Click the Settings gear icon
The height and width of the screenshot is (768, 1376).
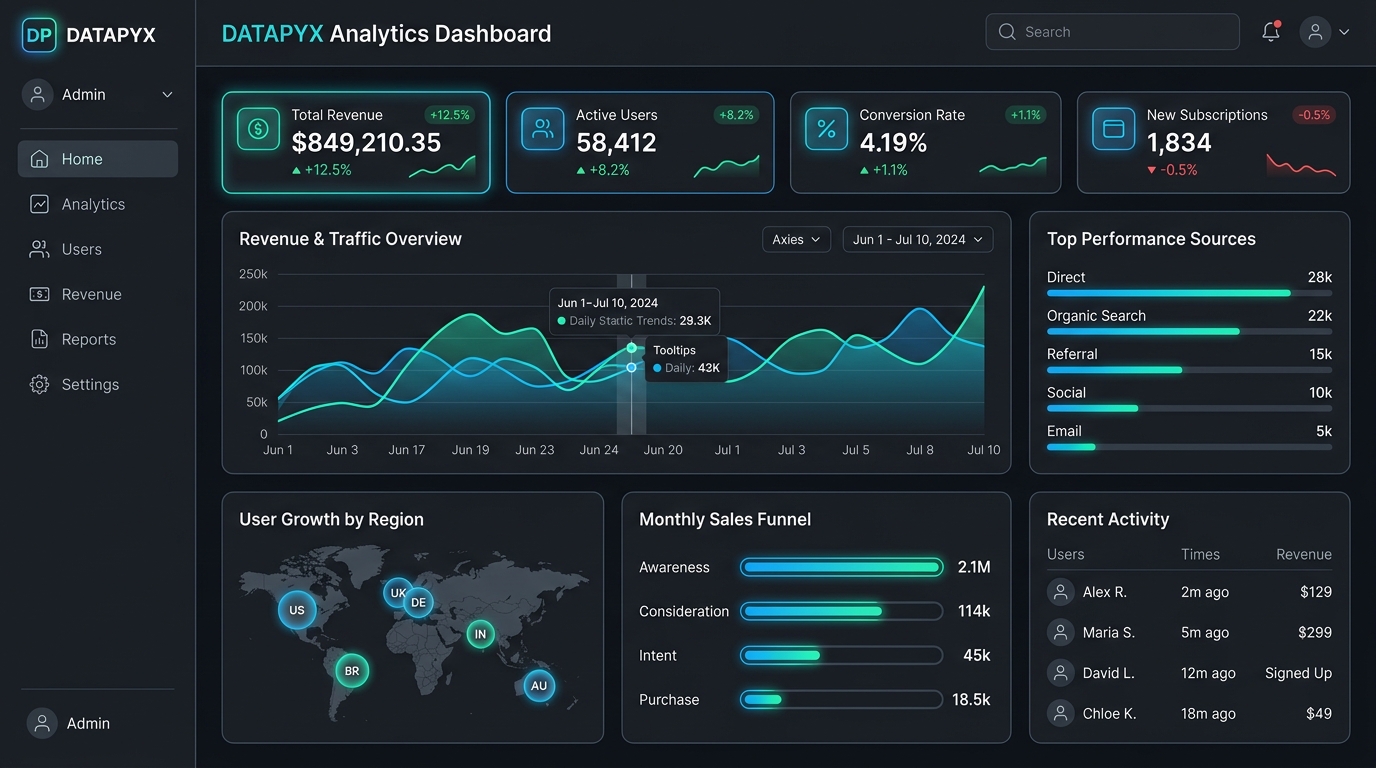tap(40, 384)
